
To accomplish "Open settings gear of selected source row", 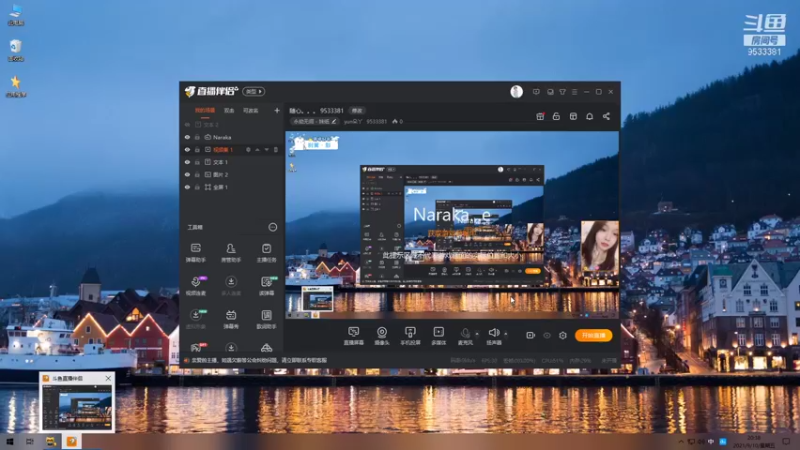I will 248,150.
